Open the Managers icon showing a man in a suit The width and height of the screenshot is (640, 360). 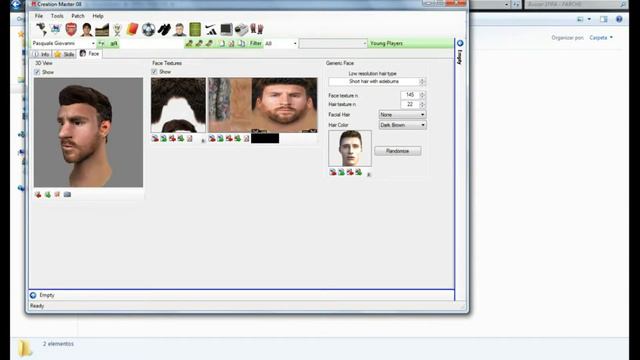tap(179, 29)
